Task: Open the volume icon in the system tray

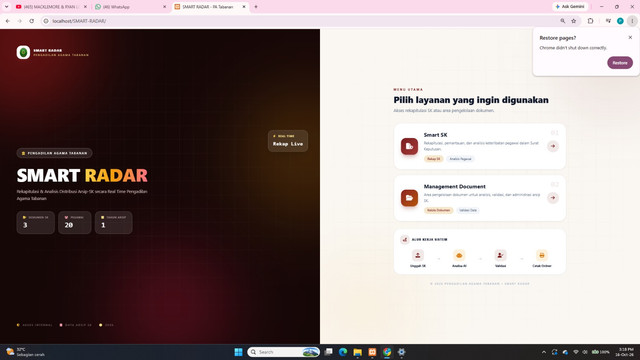Action: click(x=585, y=352)
